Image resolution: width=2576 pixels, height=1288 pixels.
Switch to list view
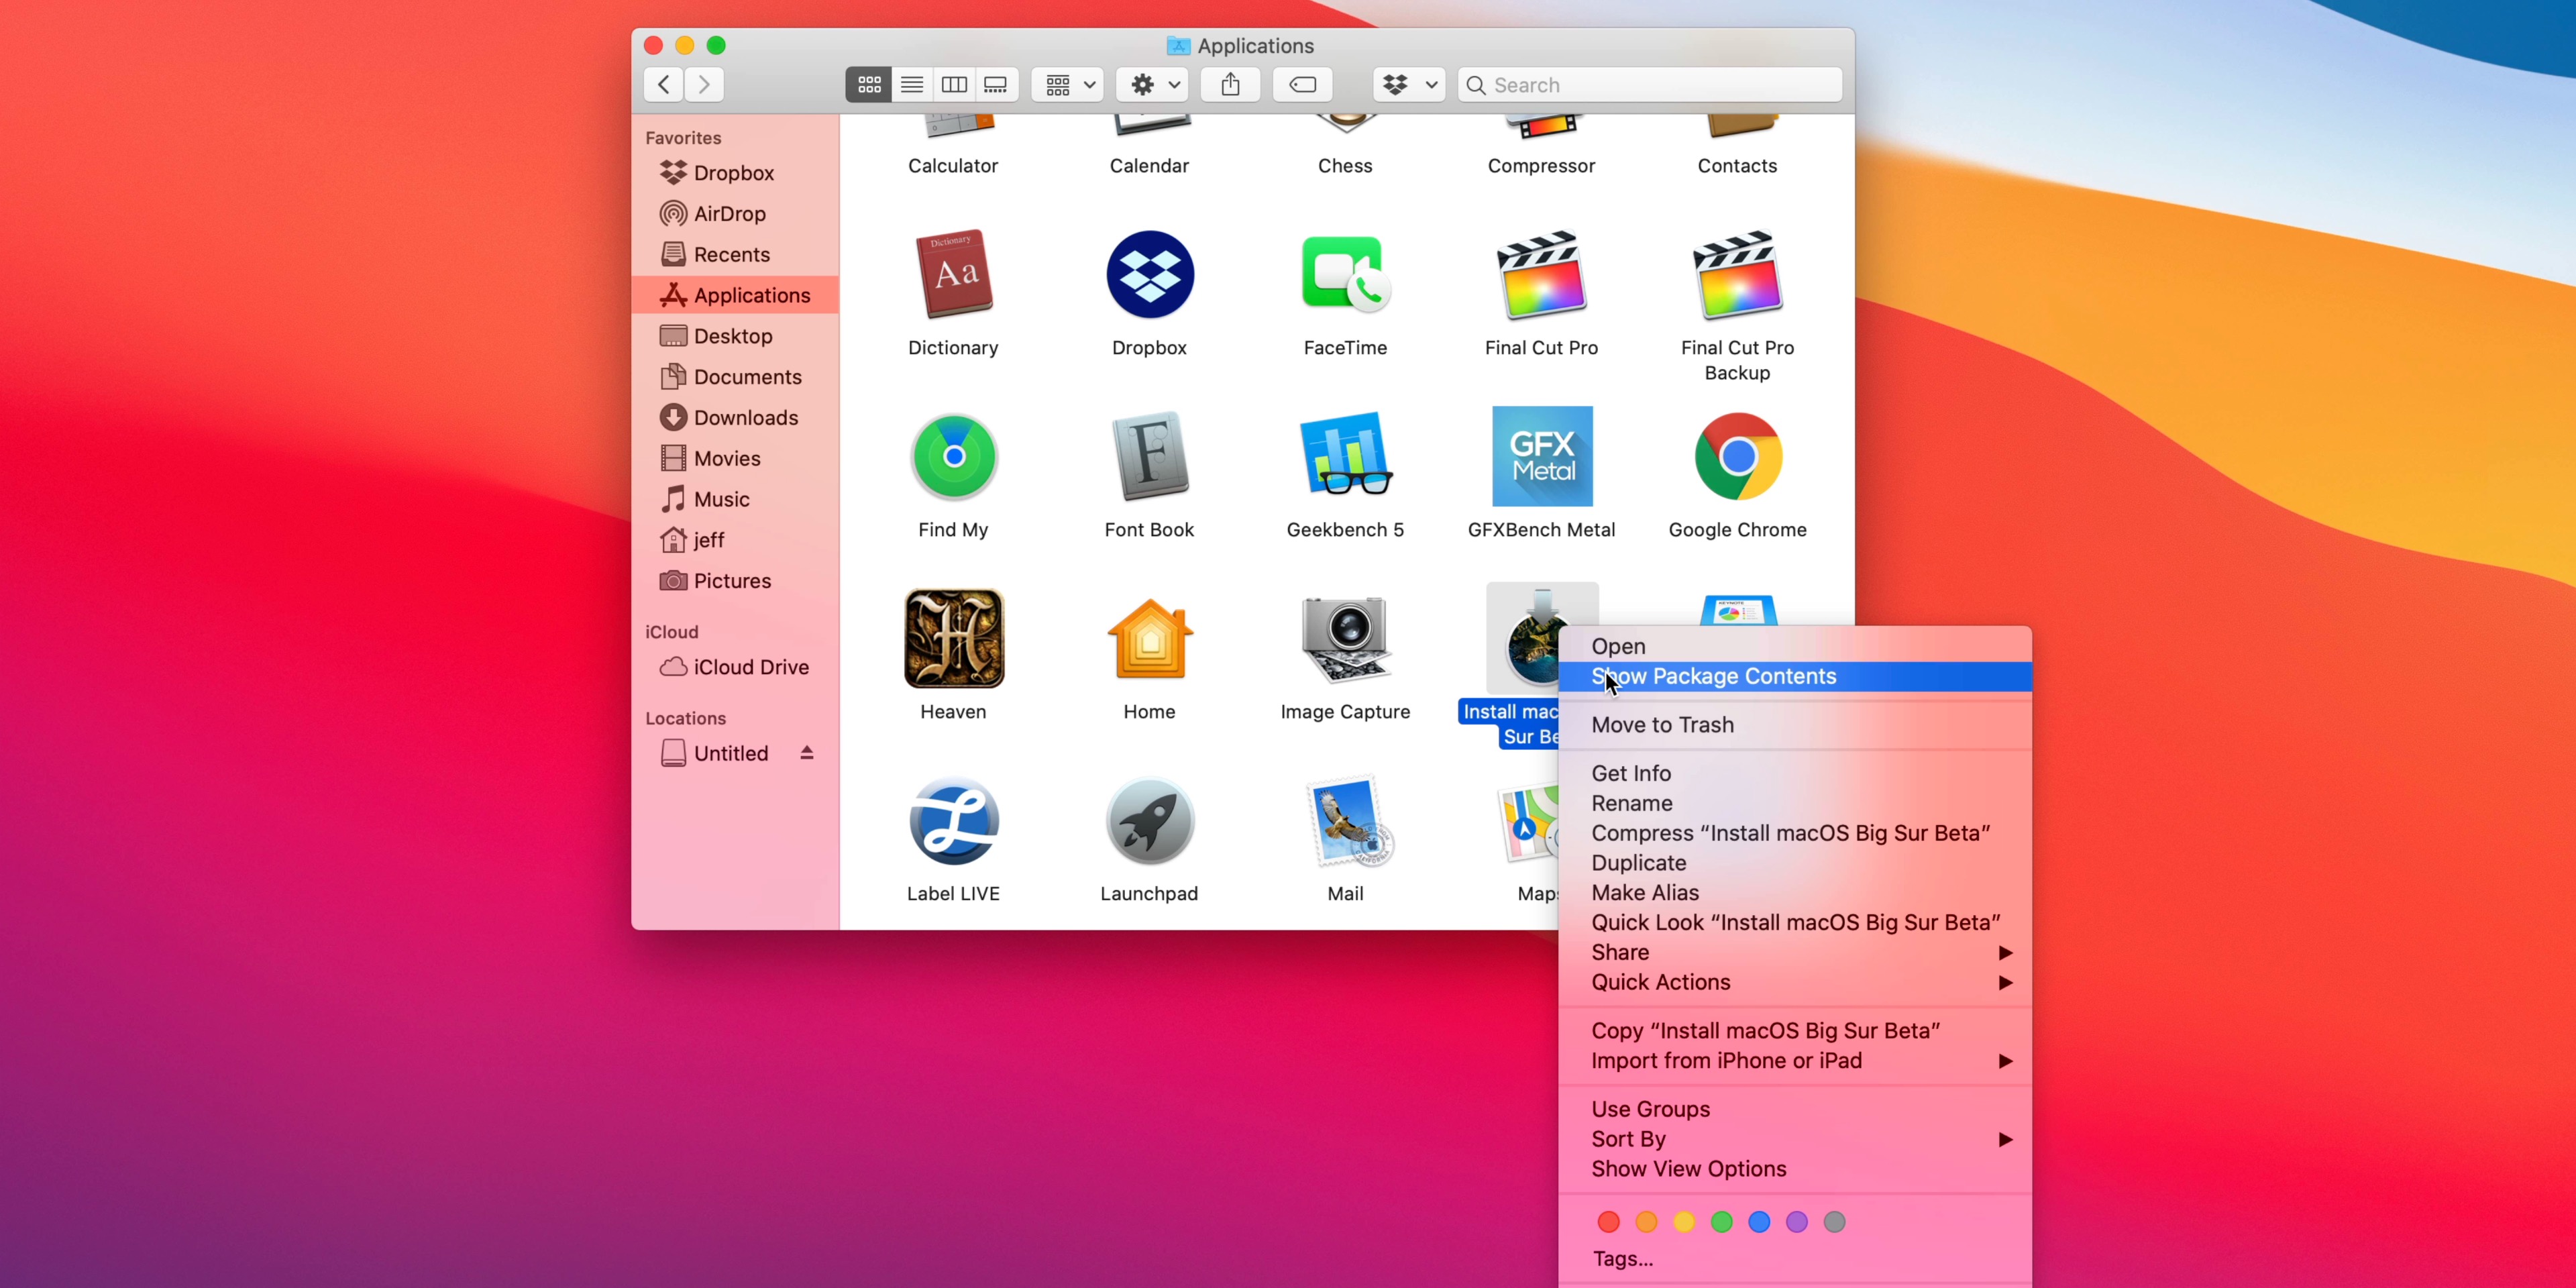coord(911,84)
